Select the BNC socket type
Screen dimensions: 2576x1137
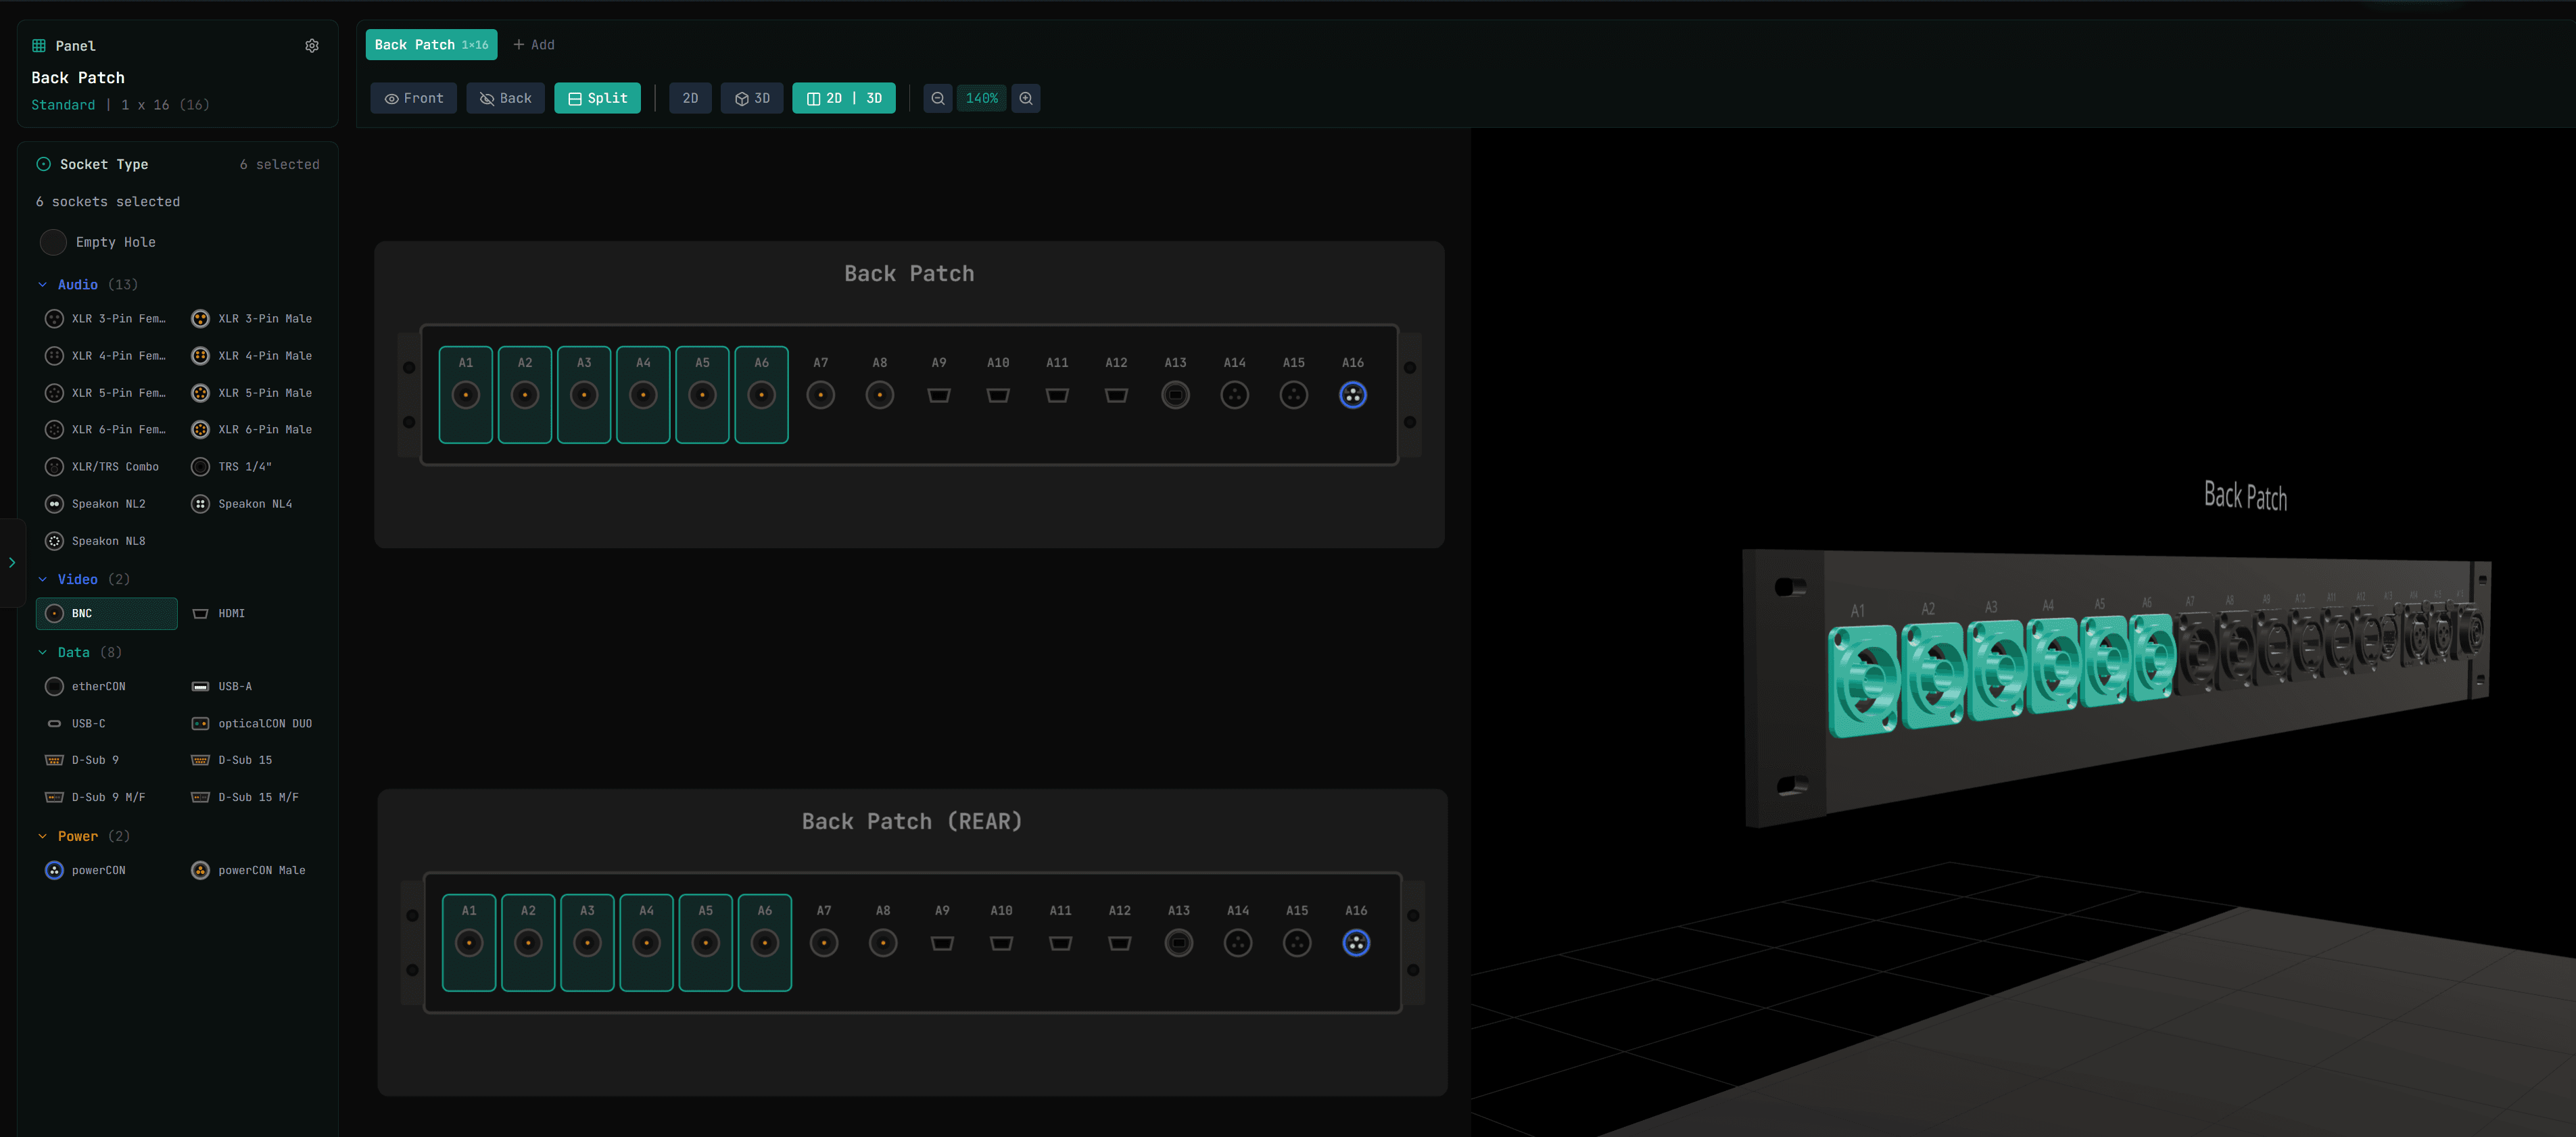106,614
